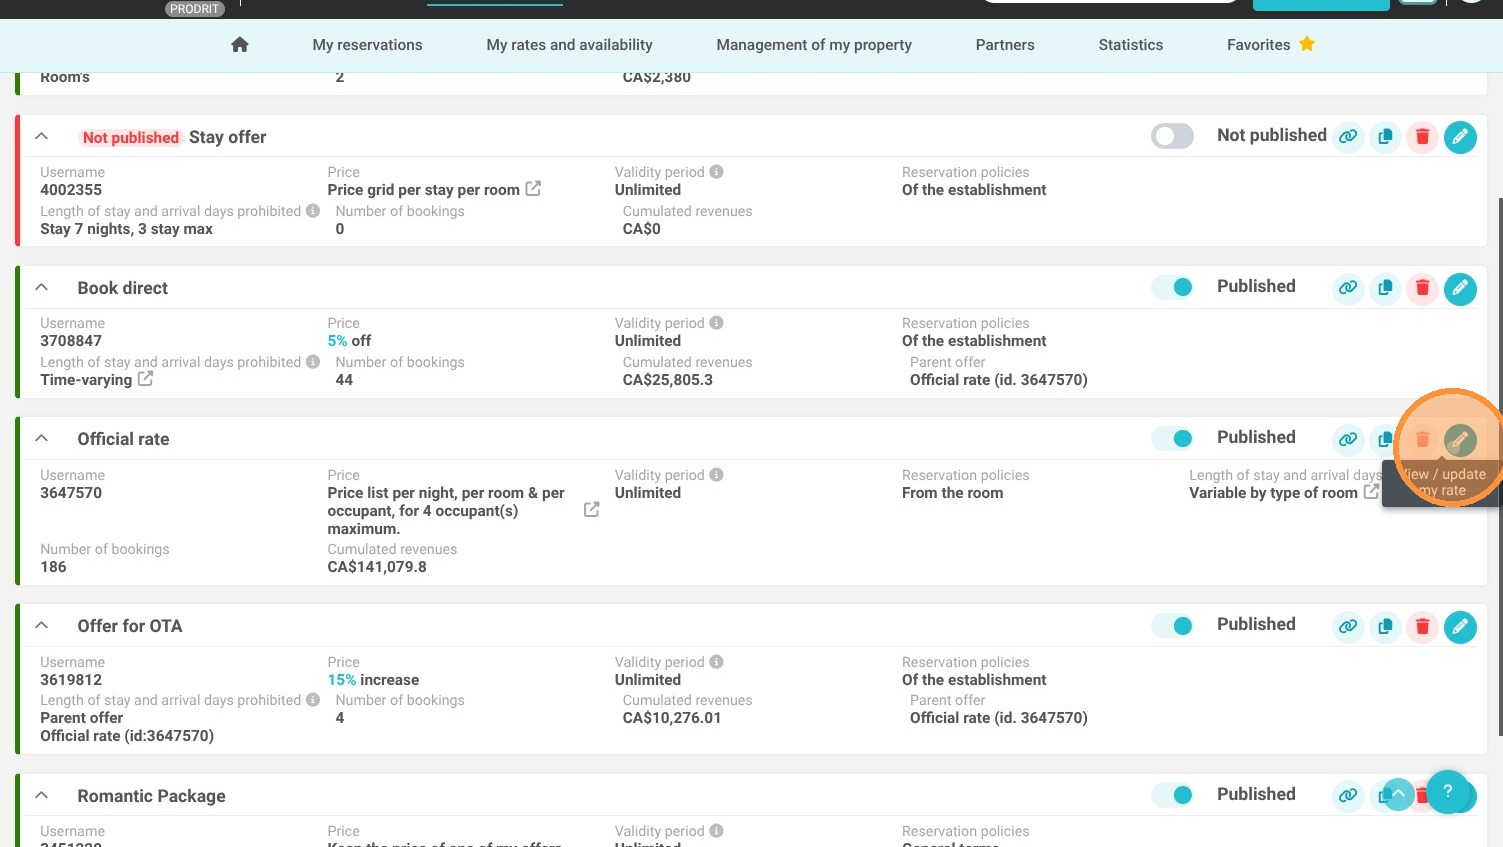Copy link for Romantic Package
Image resolution: width=1503 pixels, height=847 pixels.
(x=1348, y=795)
